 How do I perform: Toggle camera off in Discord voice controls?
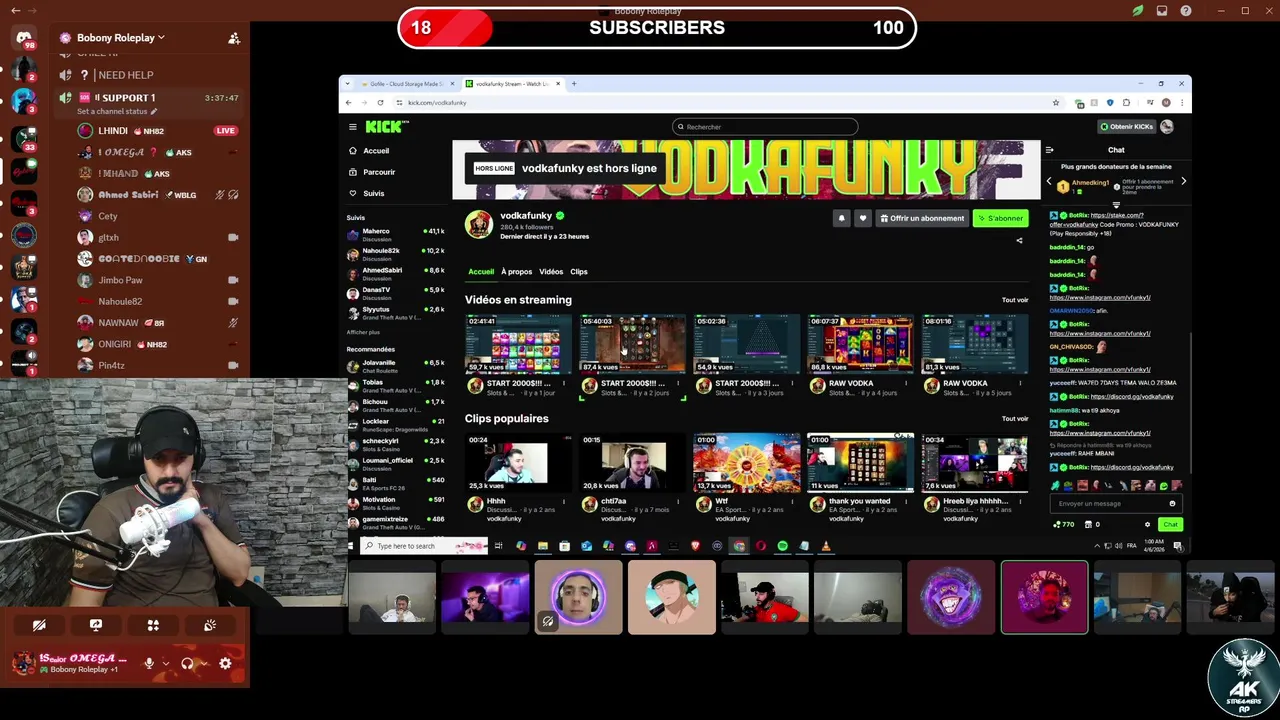coord(39,625)
